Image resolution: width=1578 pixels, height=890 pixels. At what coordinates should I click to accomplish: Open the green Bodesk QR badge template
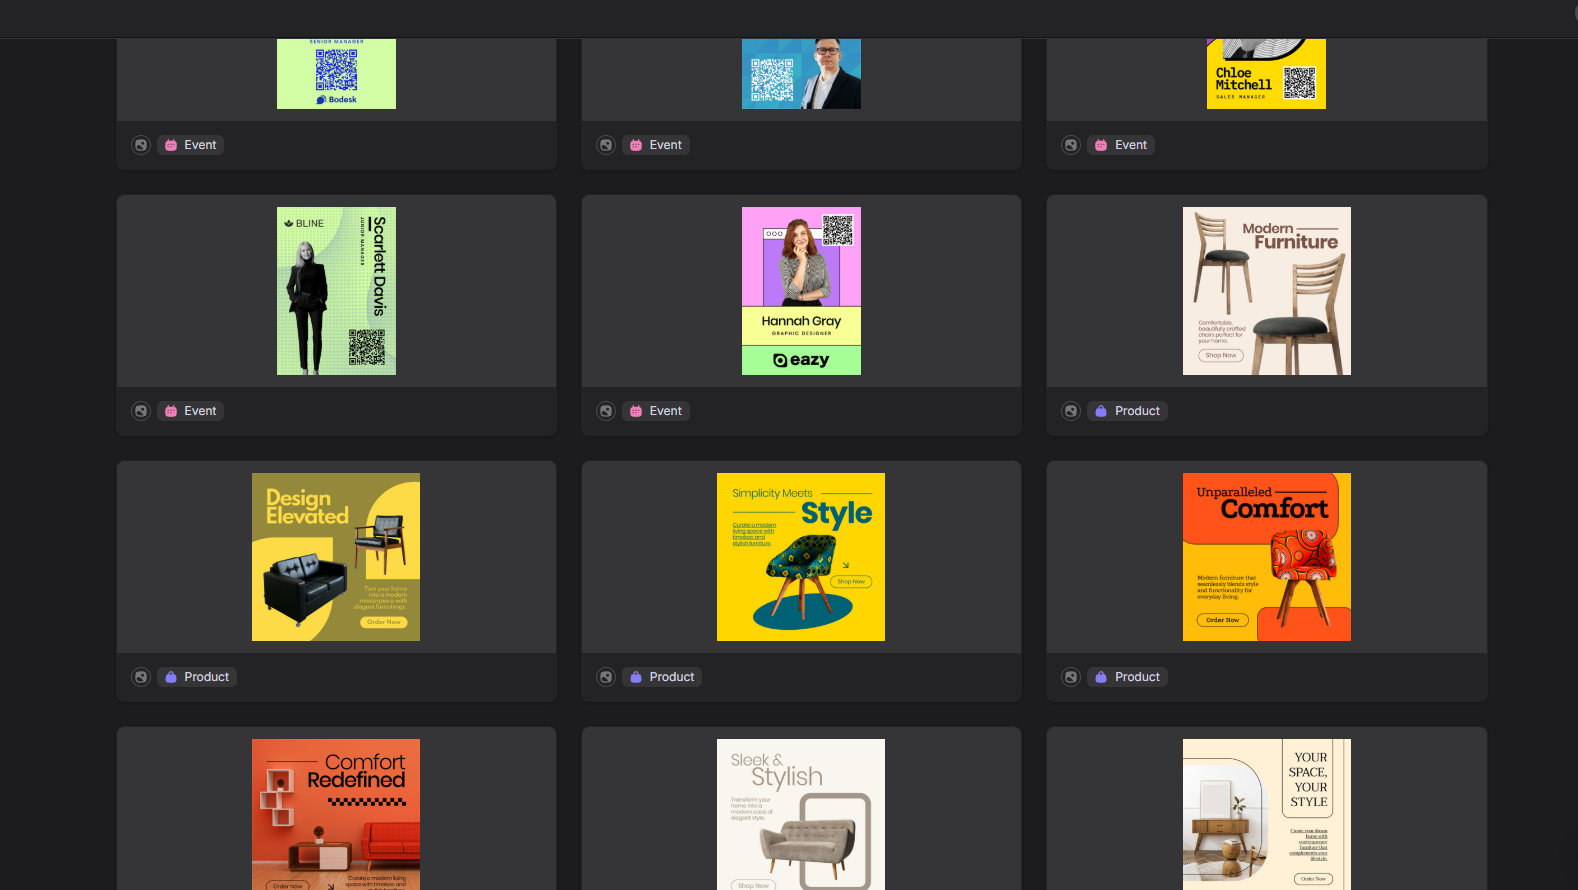pos(336,74)
